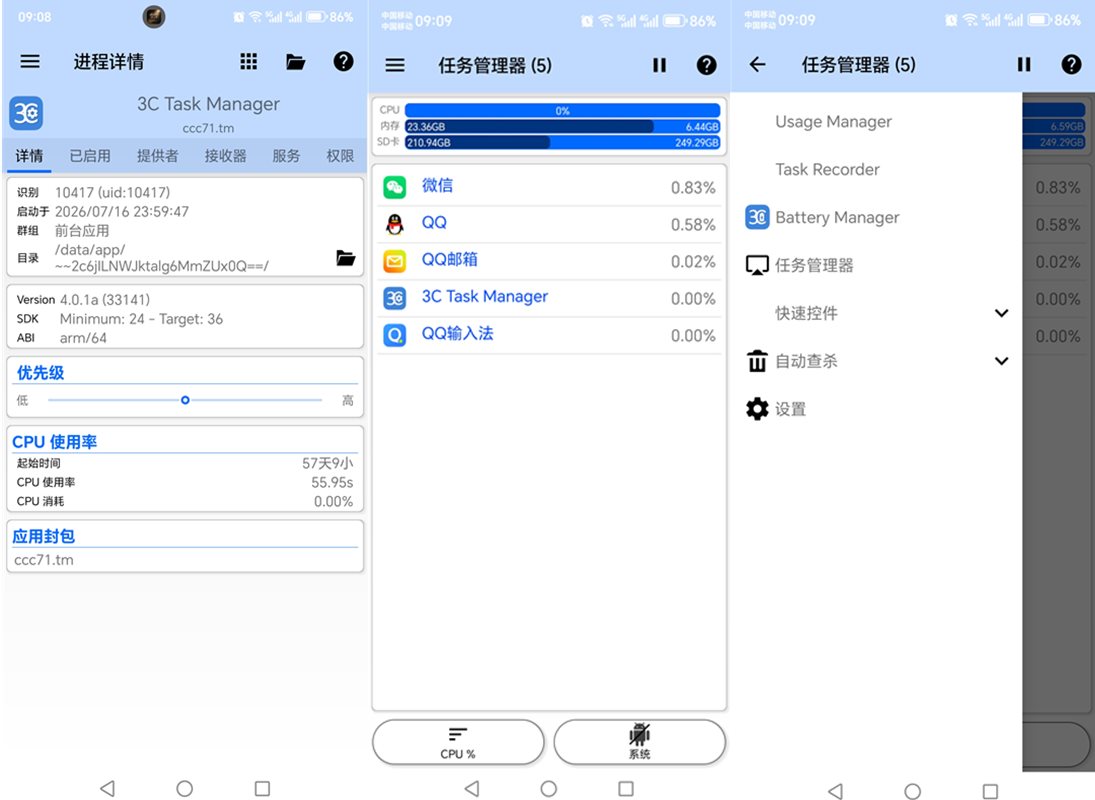Toggle the 系统 system apps filter button

(x=640, y=742)
